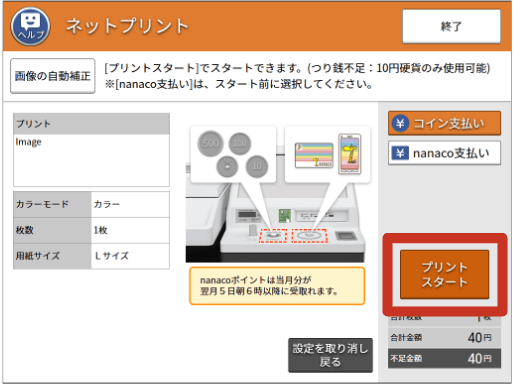Click the 枚数 label cell
Image resolution: width=514 pixels, height=384 pixels.
click(x=52, y=230)
